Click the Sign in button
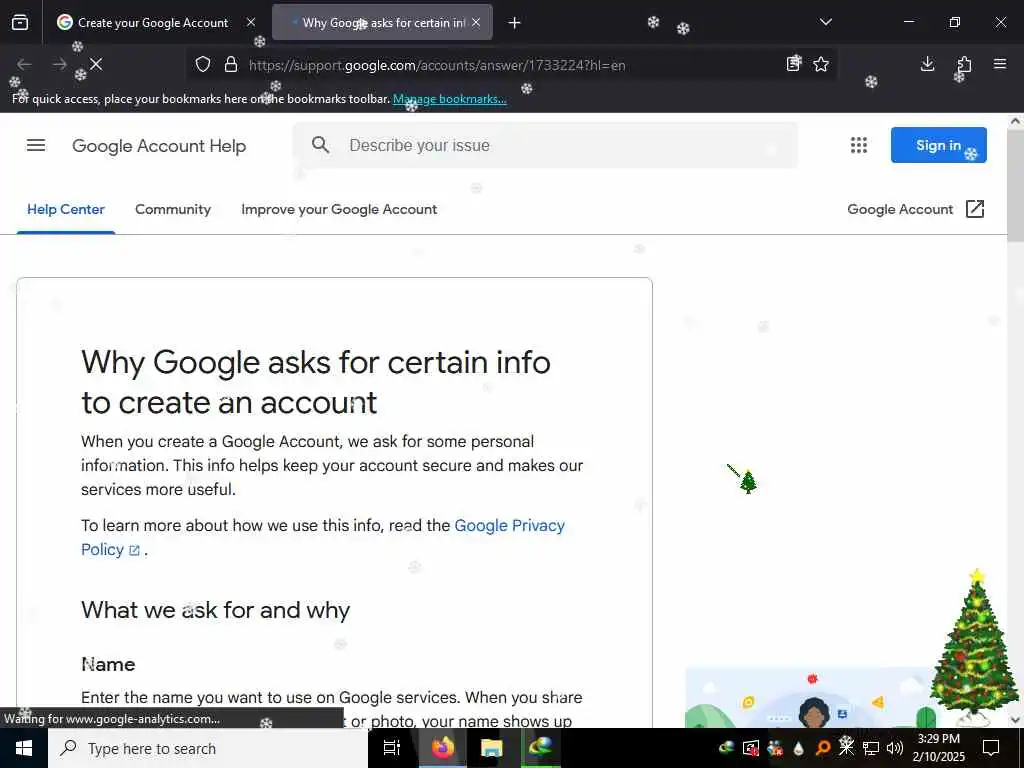This screenshot has height=768, width=1024. tap(938, 145)
